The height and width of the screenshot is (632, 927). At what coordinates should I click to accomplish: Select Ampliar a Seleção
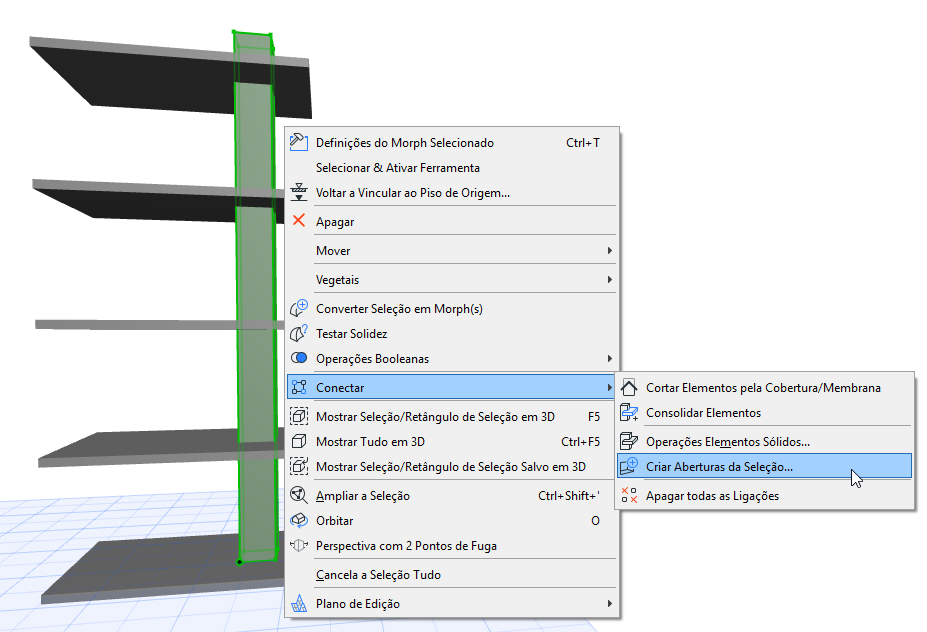[452, 495]
